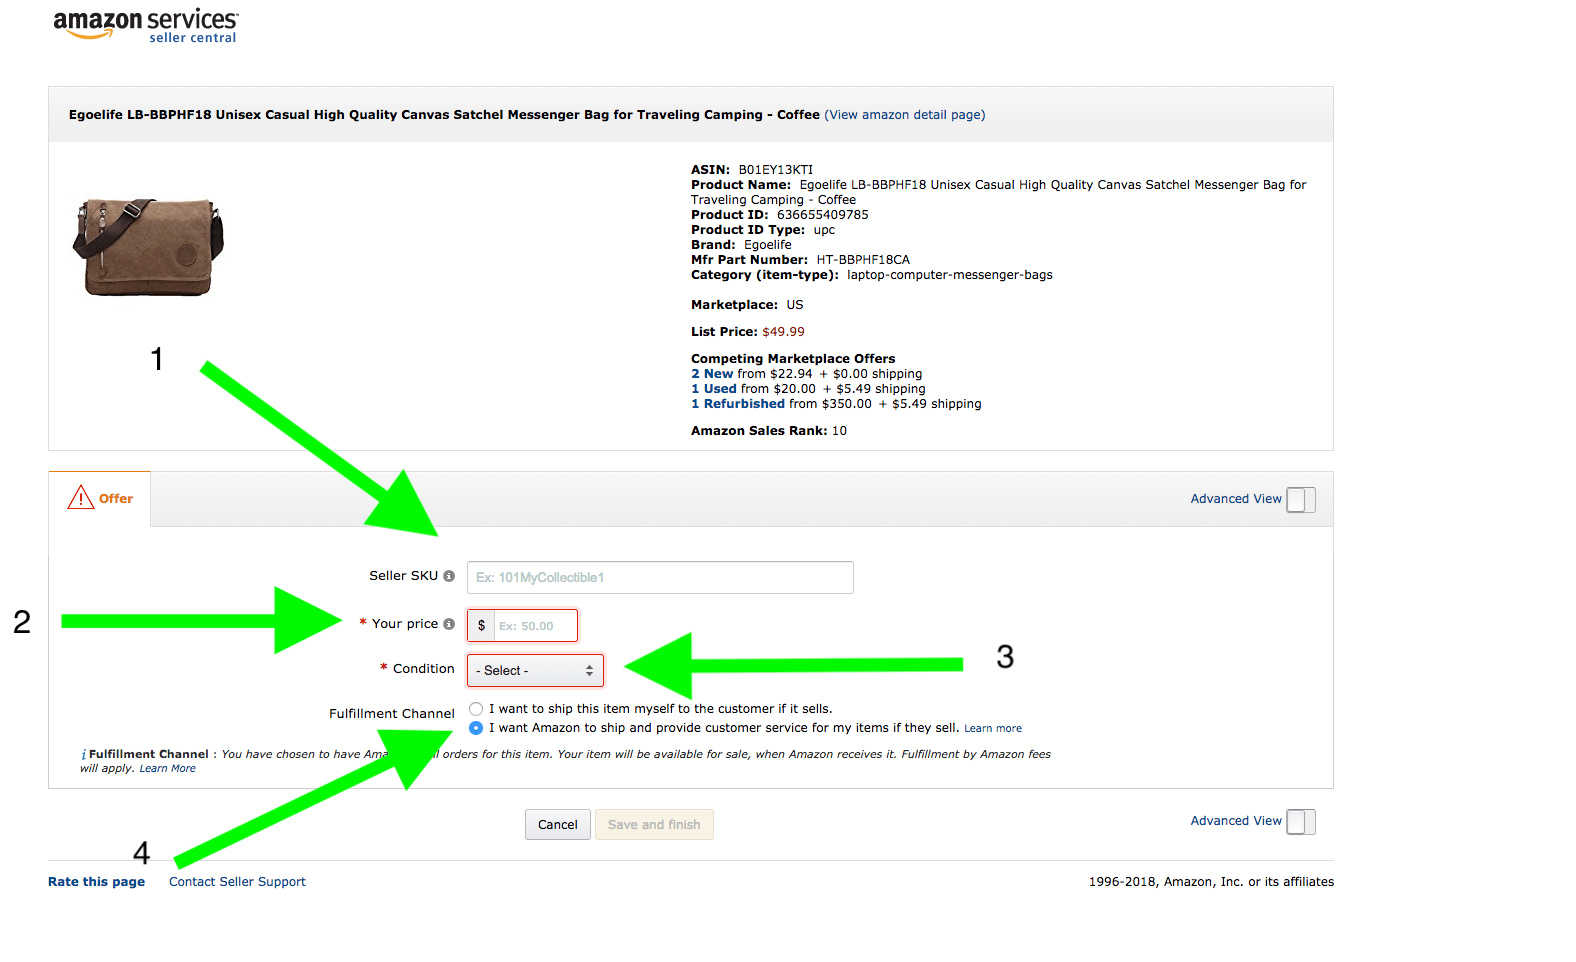
Task: Open Contact Seller Support link
Action: tap(237, 882)
